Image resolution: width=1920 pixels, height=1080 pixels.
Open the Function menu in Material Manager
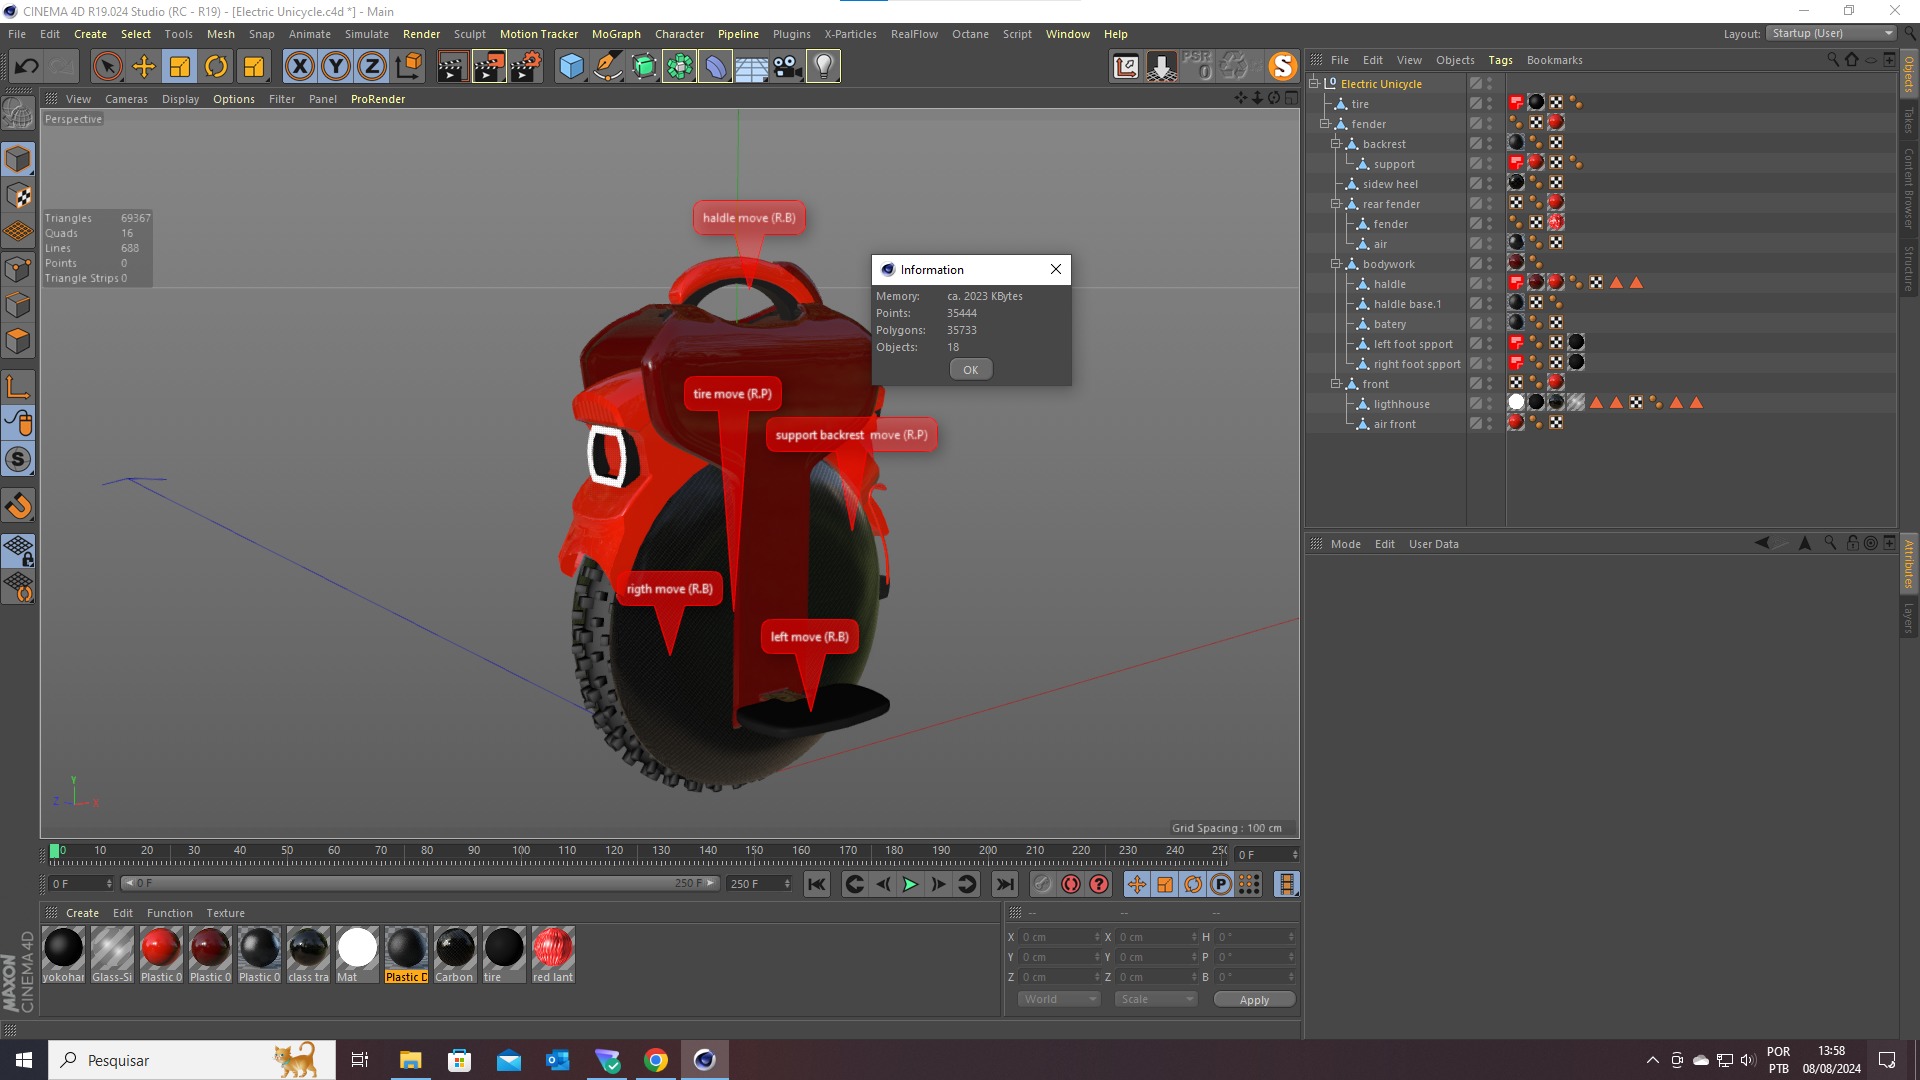pyautogui.click(x=169, y=913)
